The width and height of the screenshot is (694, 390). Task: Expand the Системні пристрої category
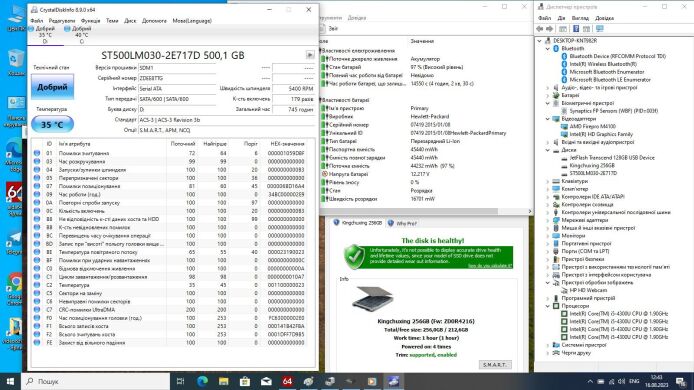pos(547,345)
